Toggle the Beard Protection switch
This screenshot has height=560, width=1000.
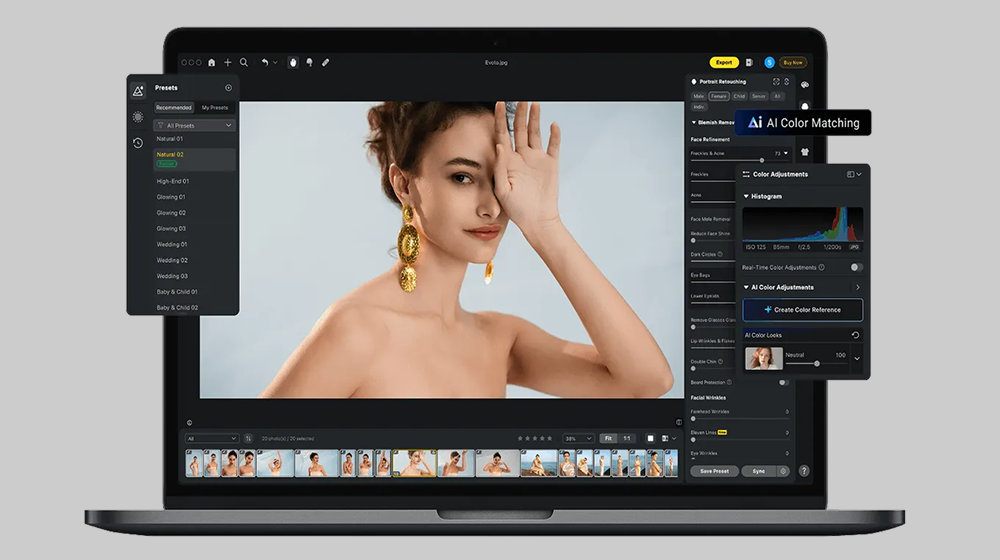point(784,383)
